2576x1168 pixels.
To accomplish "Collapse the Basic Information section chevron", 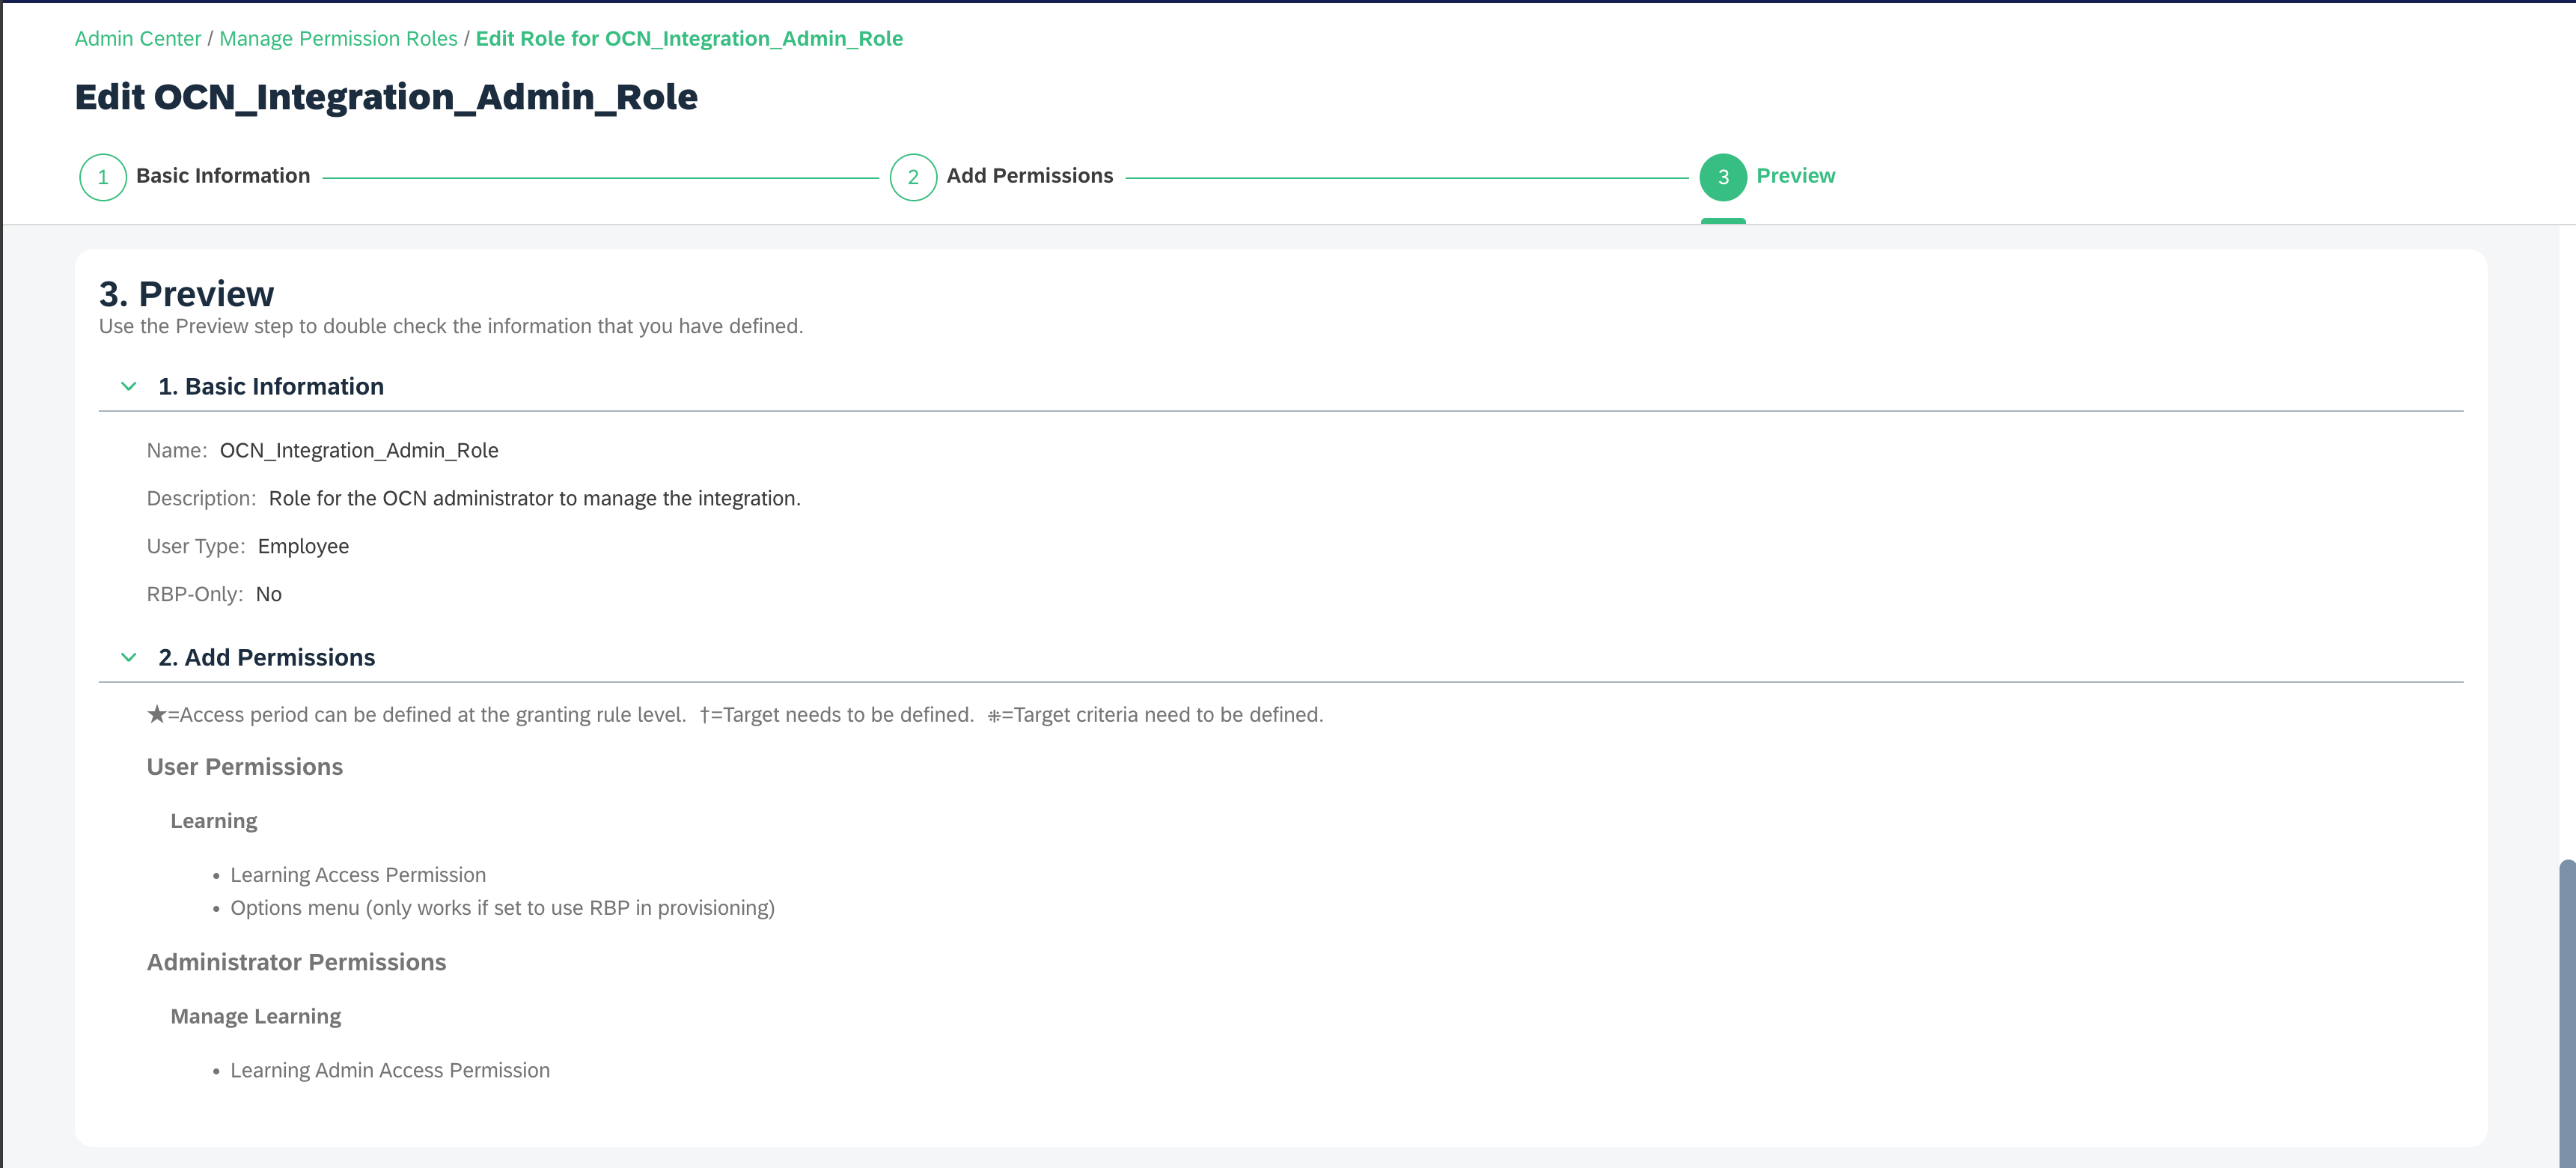I will (128, 386).
